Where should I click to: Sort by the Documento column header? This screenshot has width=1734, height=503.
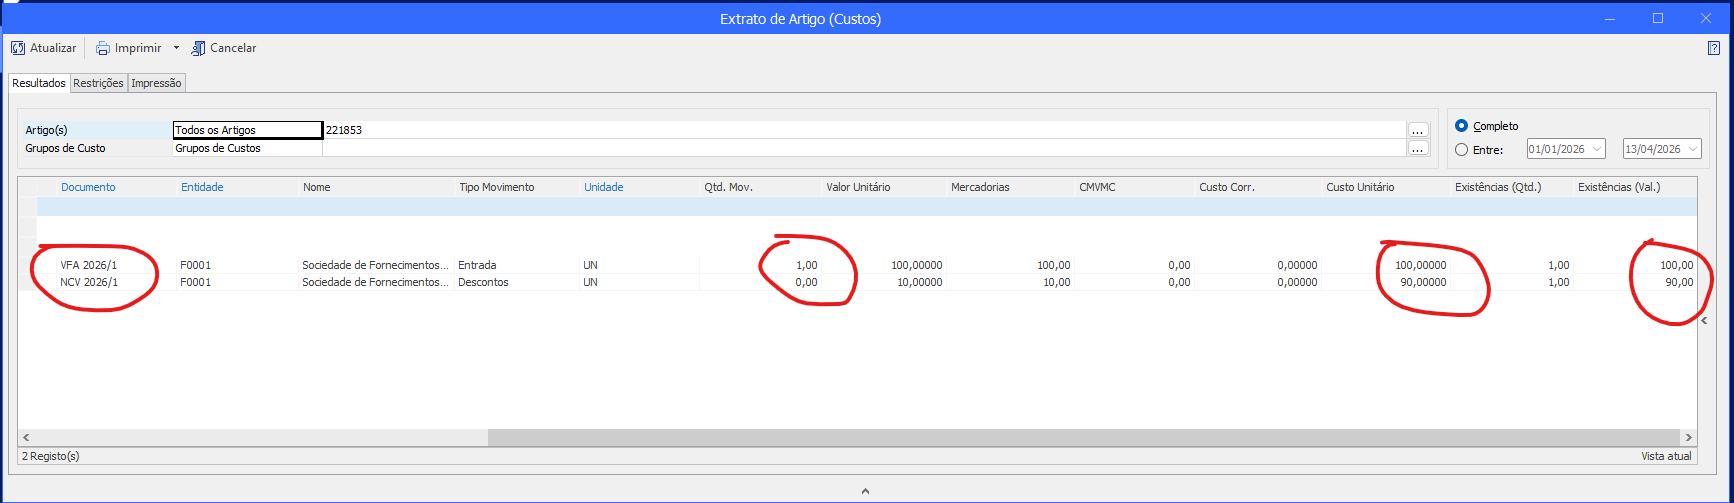click(88, 187)
